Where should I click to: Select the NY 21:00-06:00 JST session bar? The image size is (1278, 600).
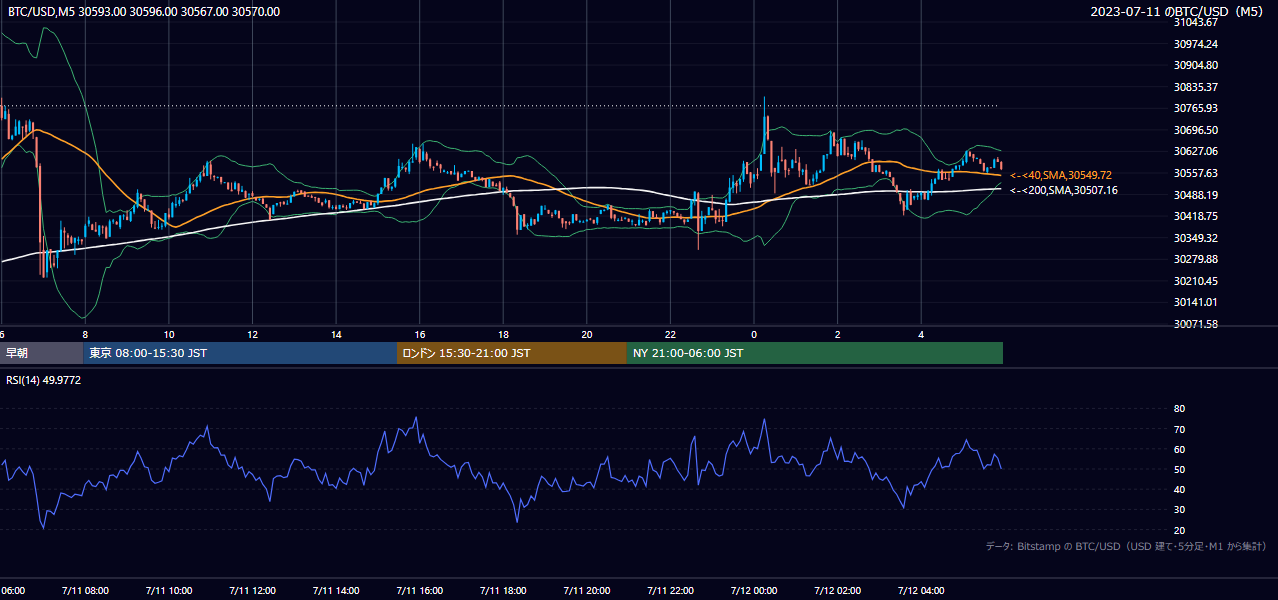point(815,353)
